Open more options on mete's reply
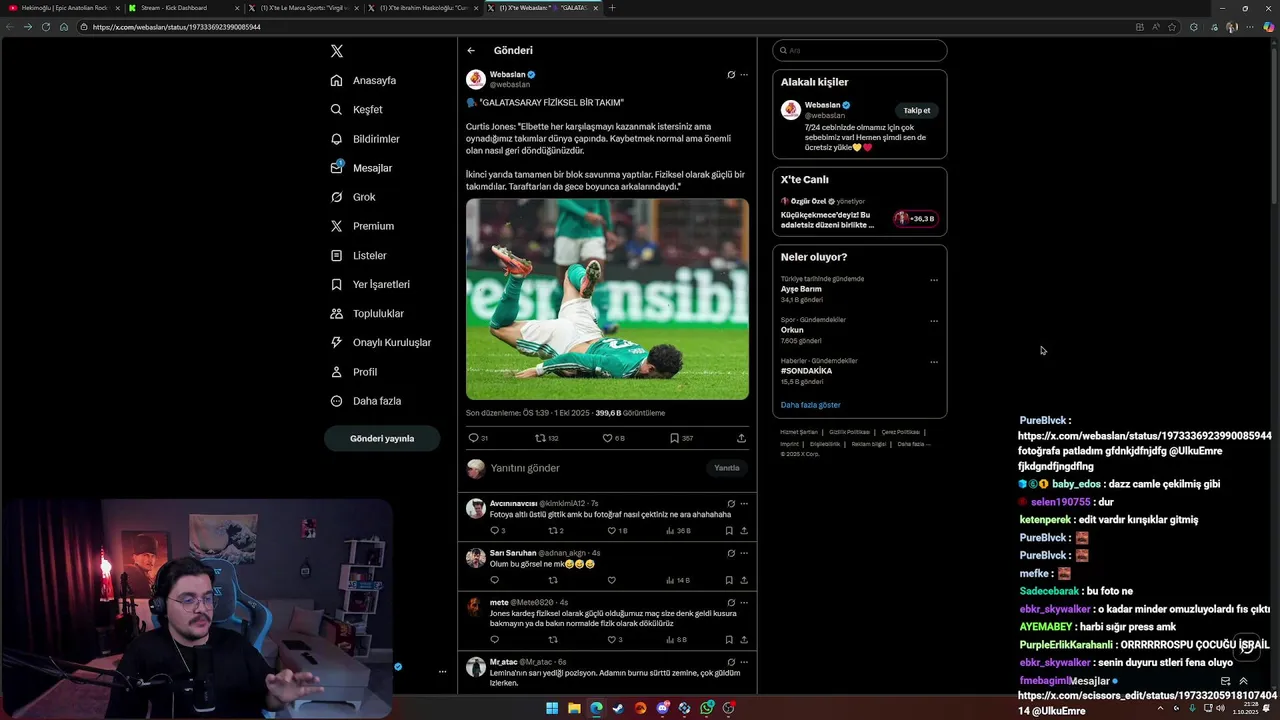This screenshot has height=720, width=1280. 744,602
